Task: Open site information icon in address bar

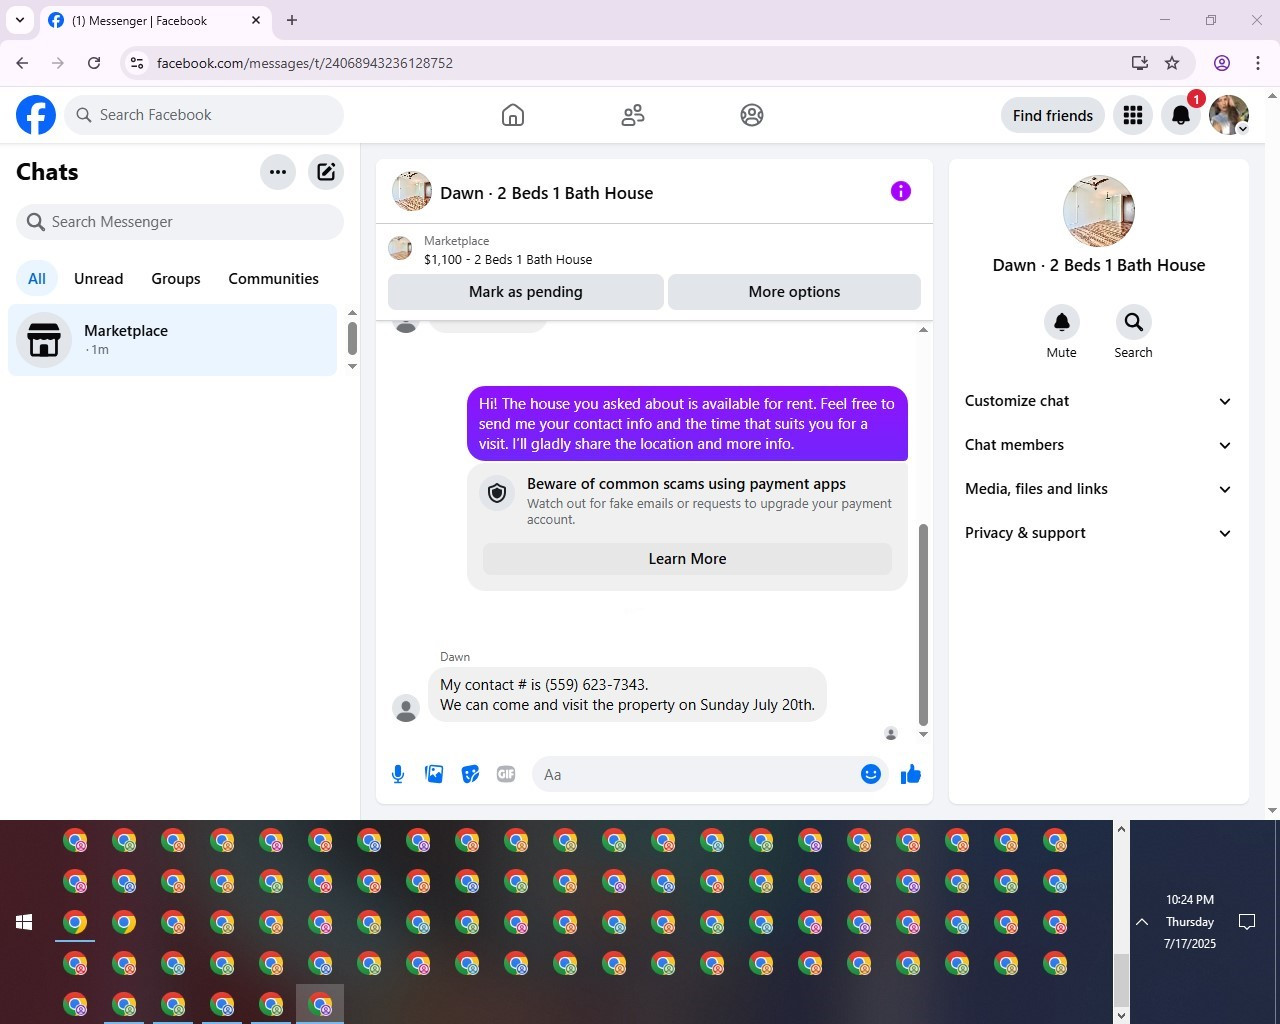Action: pyautogui.click(x=137, y=63)
